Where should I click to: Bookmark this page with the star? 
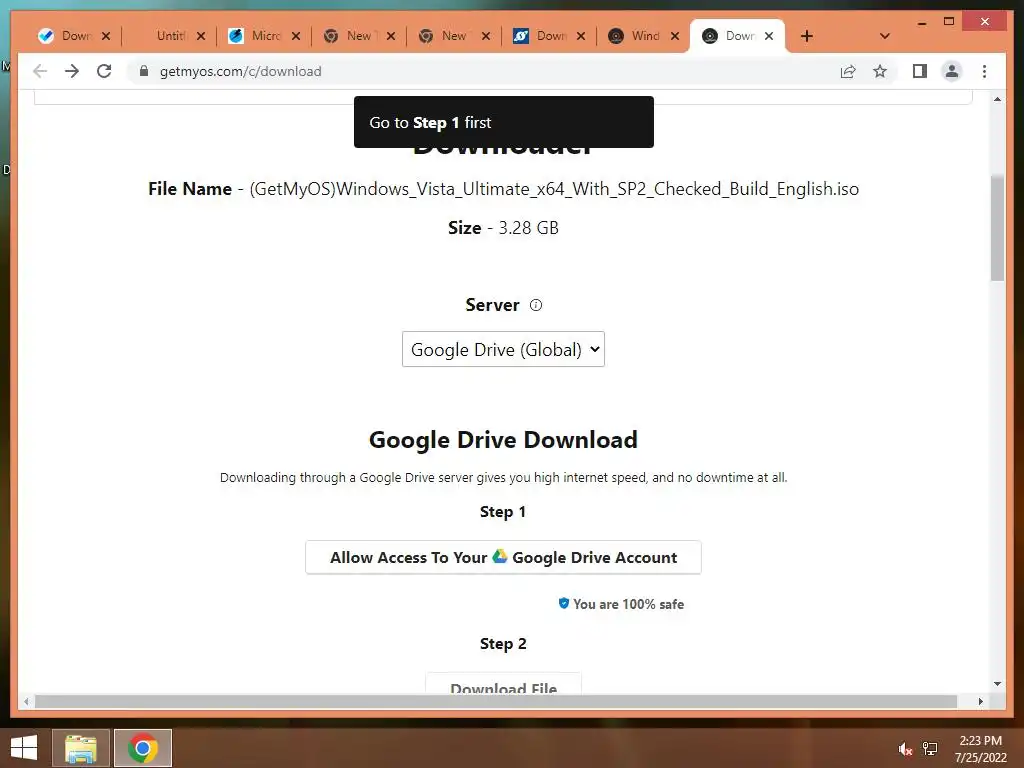point(880,71)
